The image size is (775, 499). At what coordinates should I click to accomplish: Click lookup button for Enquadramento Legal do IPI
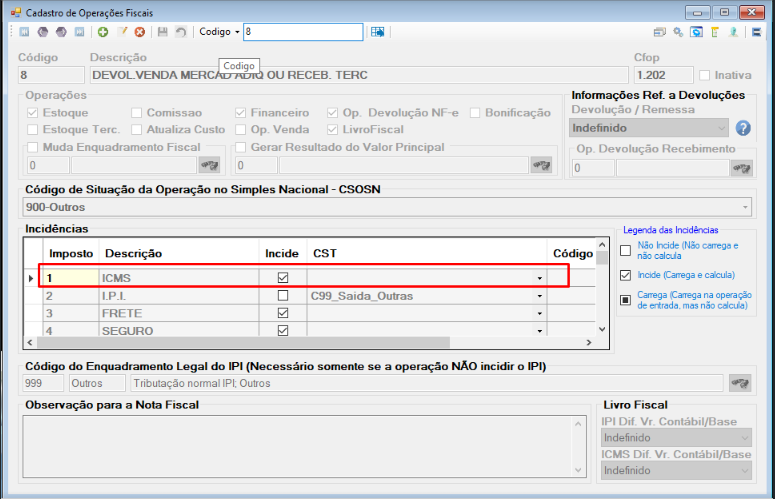tap(740, 383)
